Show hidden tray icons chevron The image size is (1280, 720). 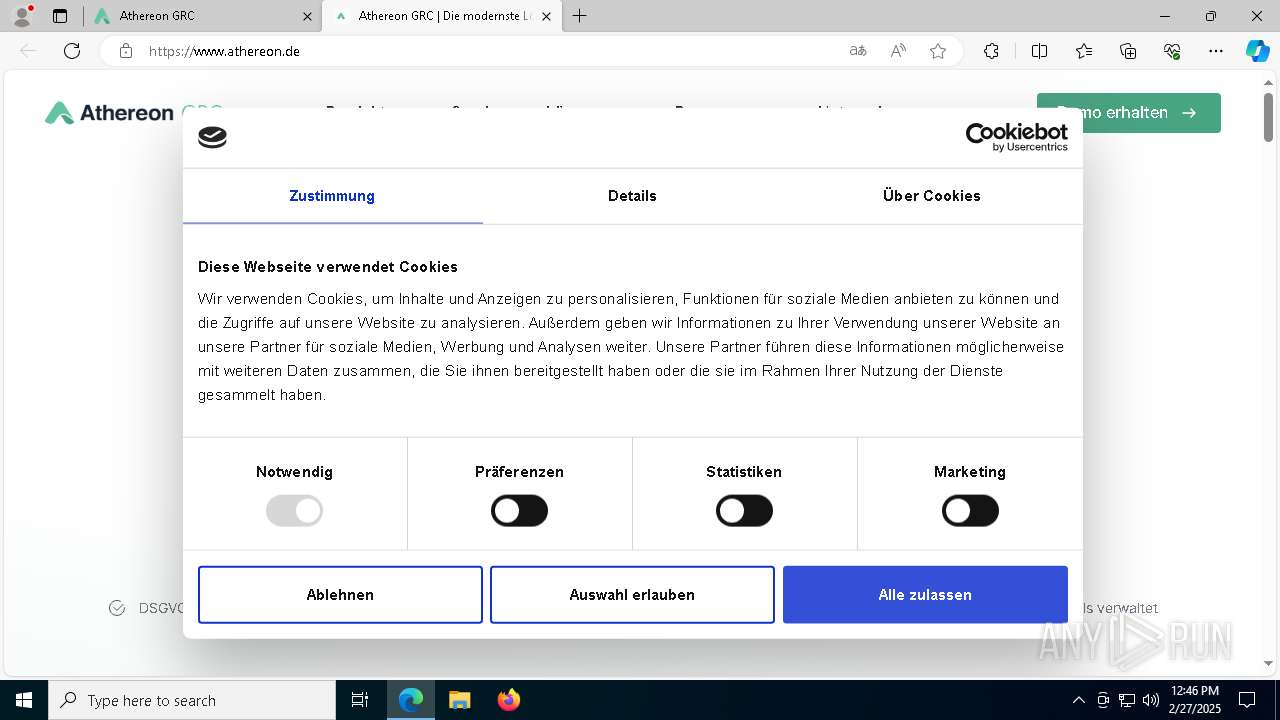point(1078,700)
